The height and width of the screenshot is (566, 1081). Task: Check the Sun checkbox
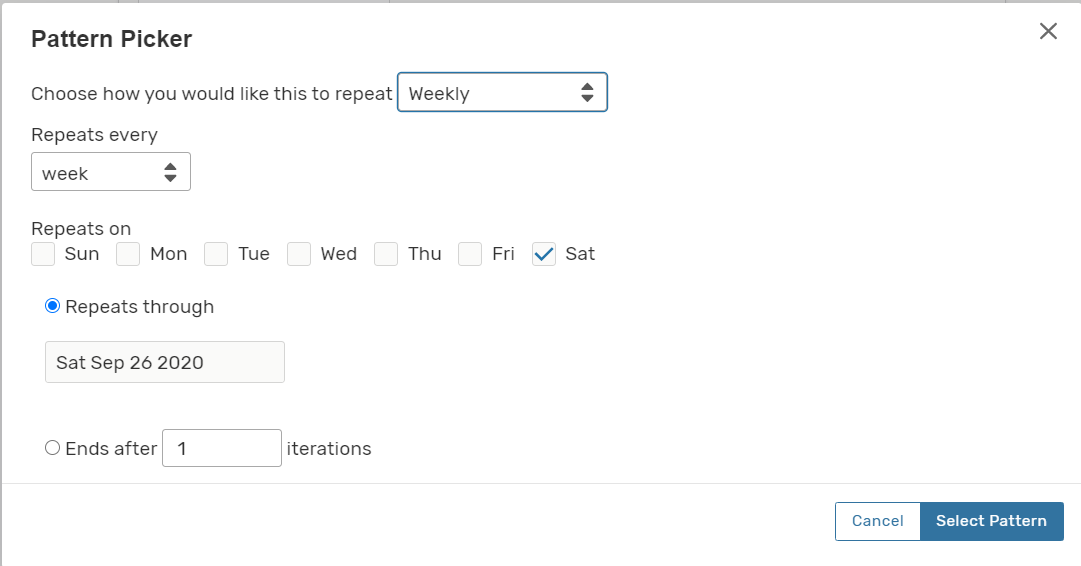(x=43, y=254)
